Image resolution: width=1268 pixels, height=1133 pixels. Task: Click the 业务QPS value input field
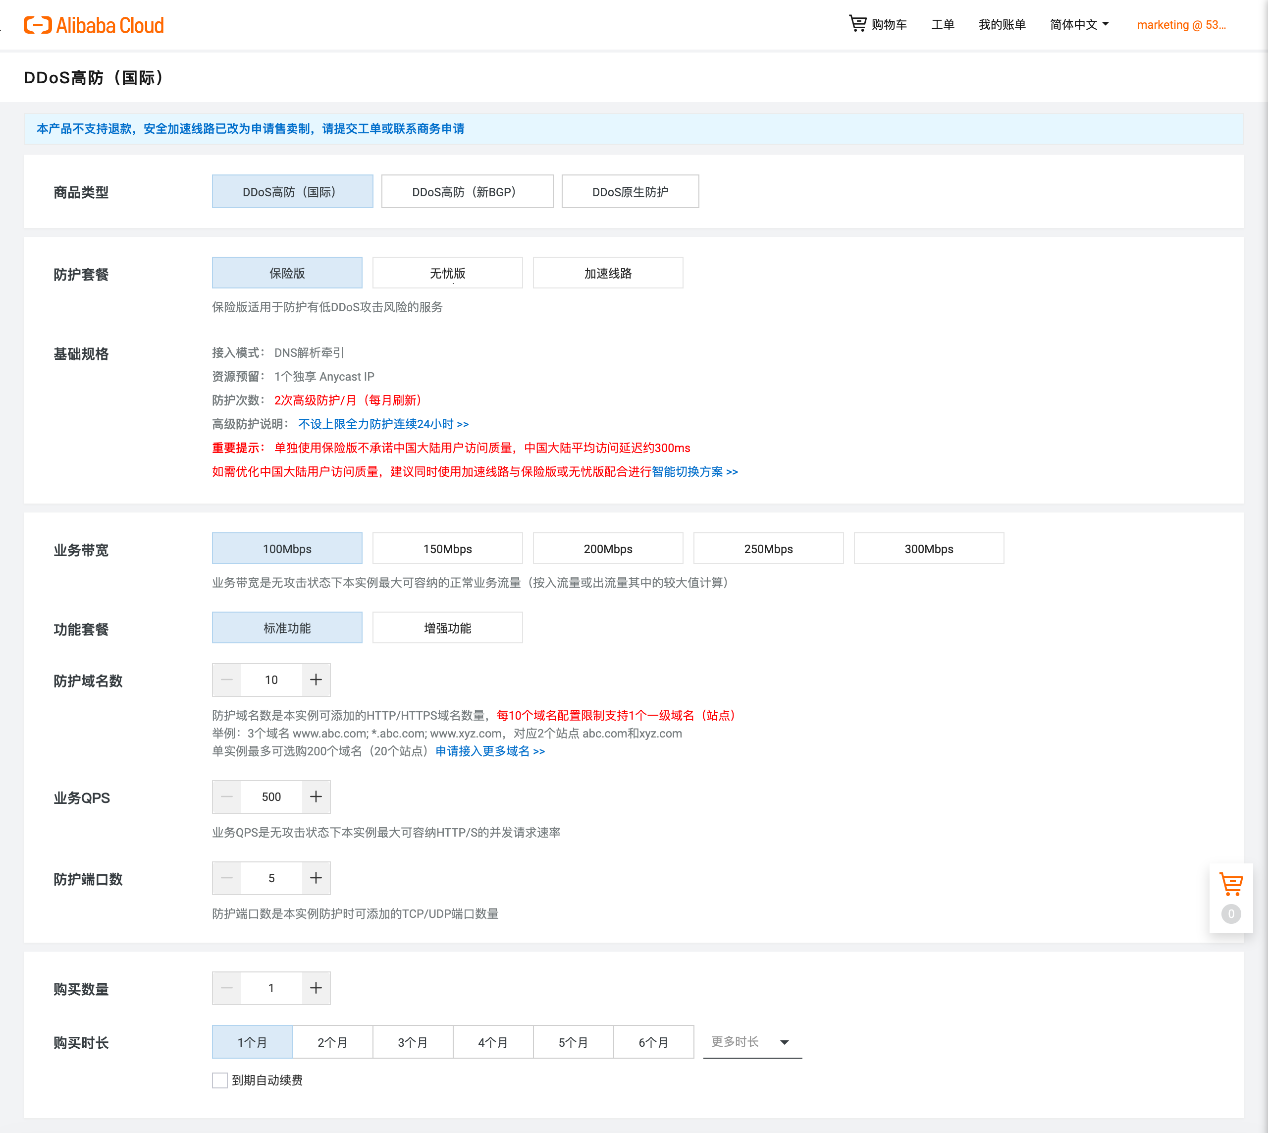pos(271,797)
